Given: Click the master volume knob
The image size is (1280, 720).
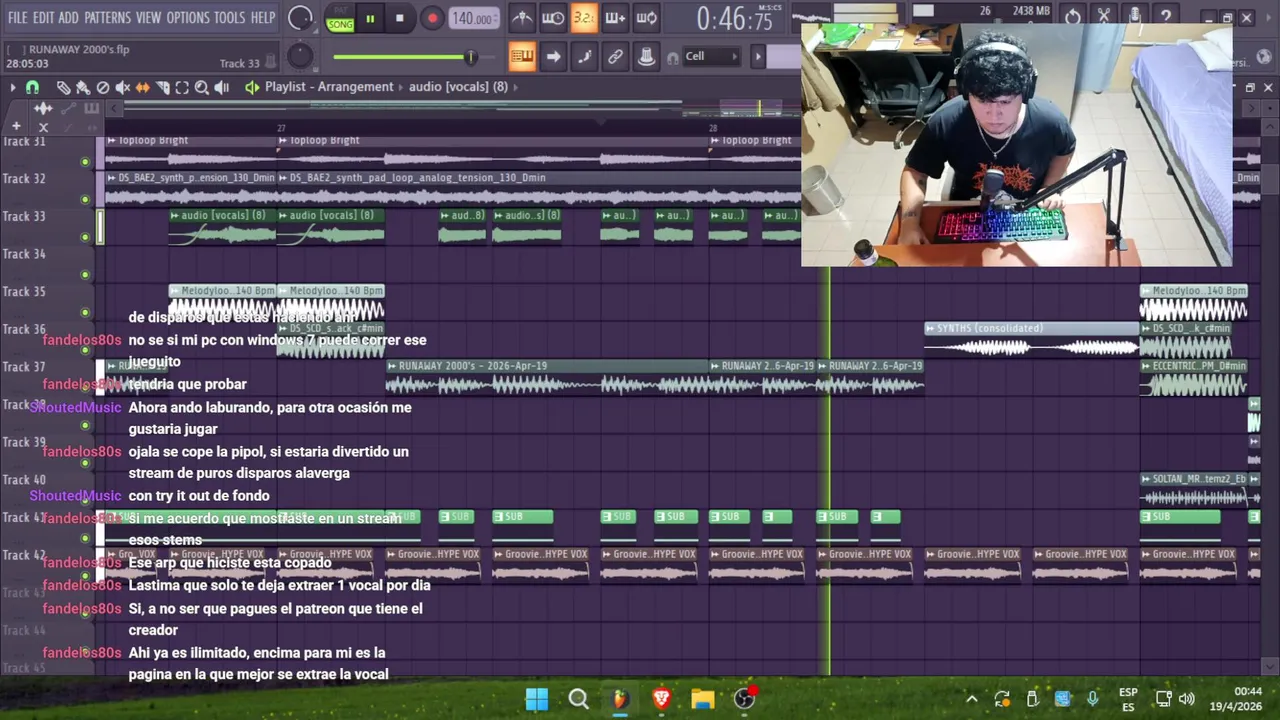Looking at the screenshot, I should click(x=300, y=18).
